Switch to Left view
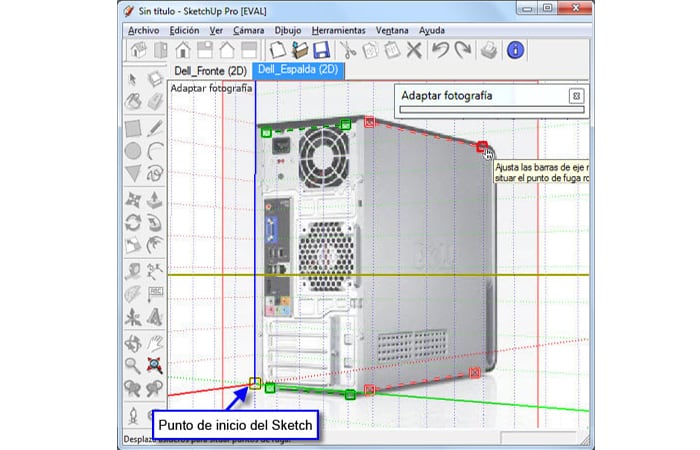700x450 pixels. tap(249, 50)
